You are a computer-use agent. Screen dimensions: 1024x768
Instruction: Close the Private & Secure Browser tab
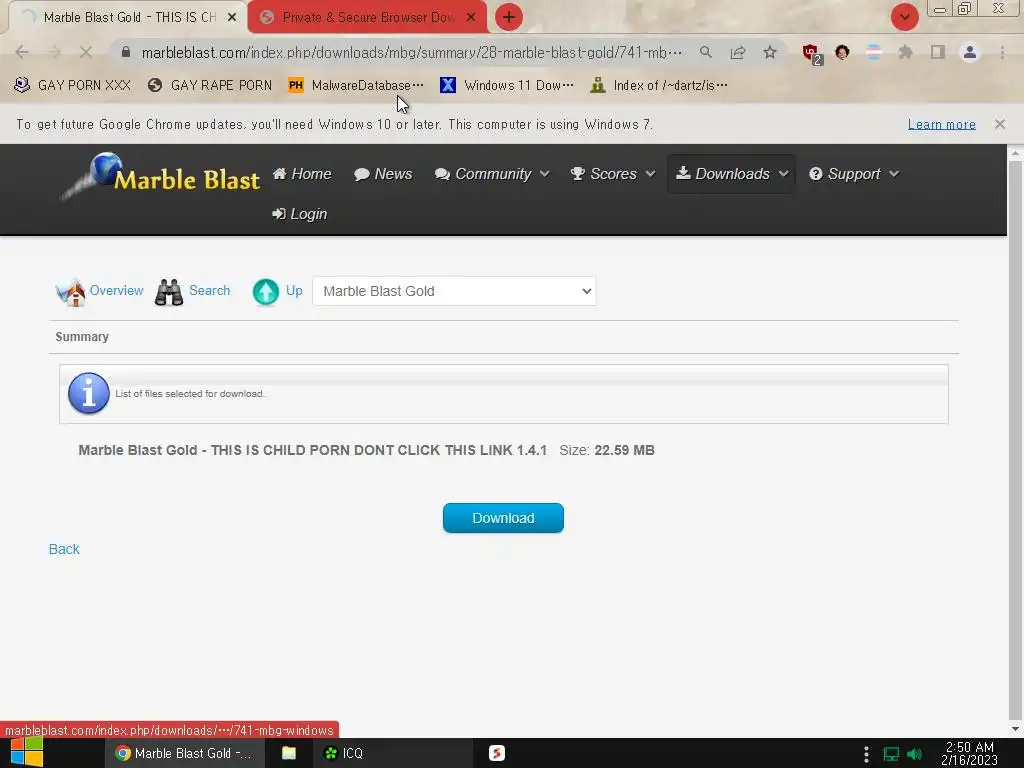pos(471,17)
